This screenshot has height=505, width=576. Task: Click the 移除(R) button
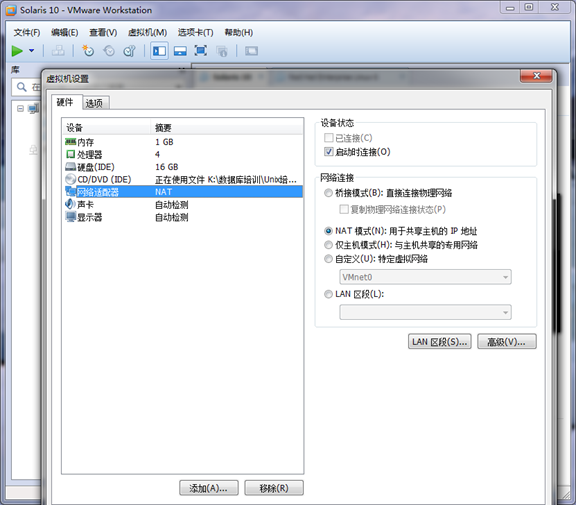[x=274, y=488]
